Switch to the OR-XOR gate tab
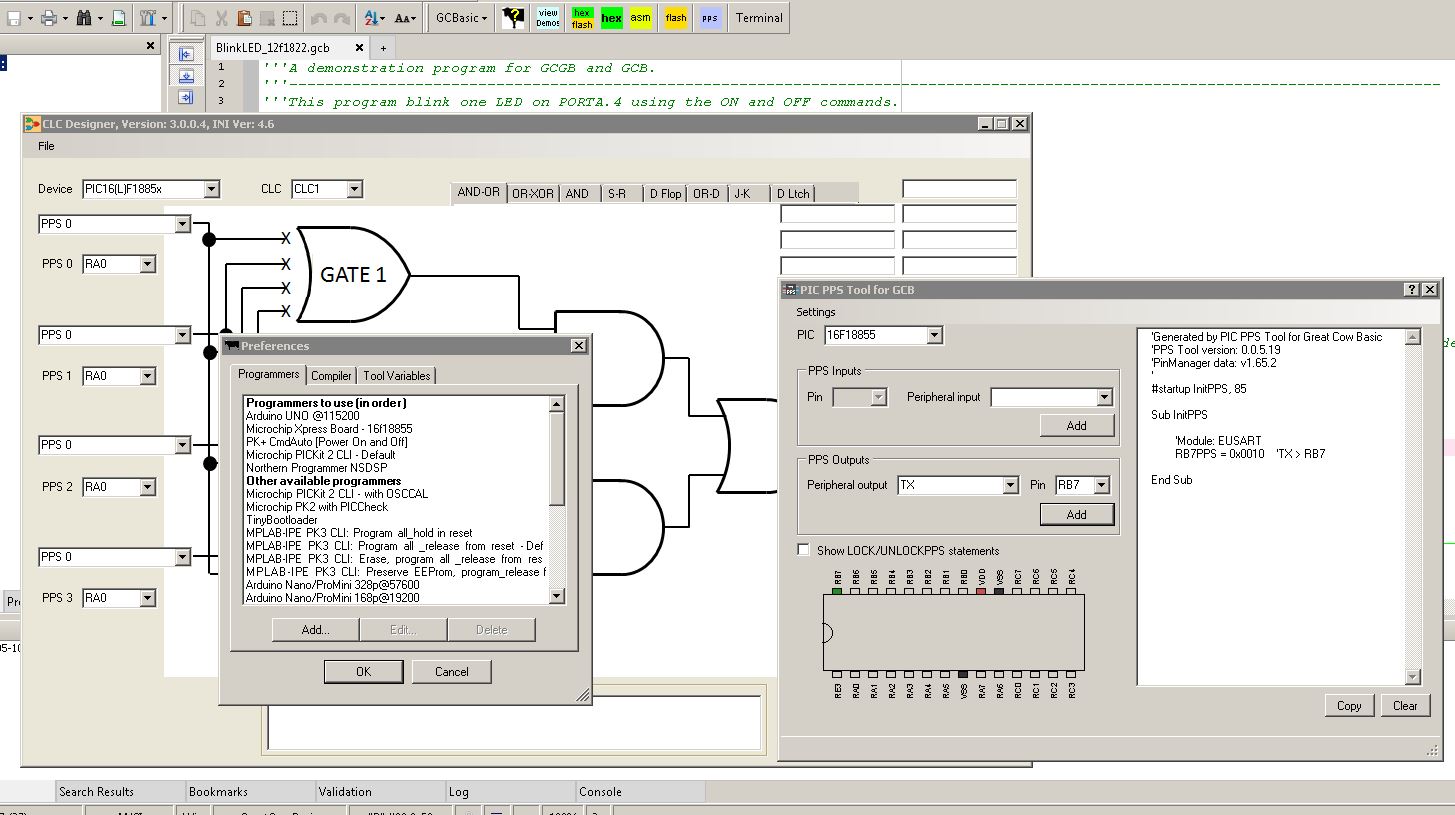The height and width of the screenshot is (815, 1455). tap(532, 193)
